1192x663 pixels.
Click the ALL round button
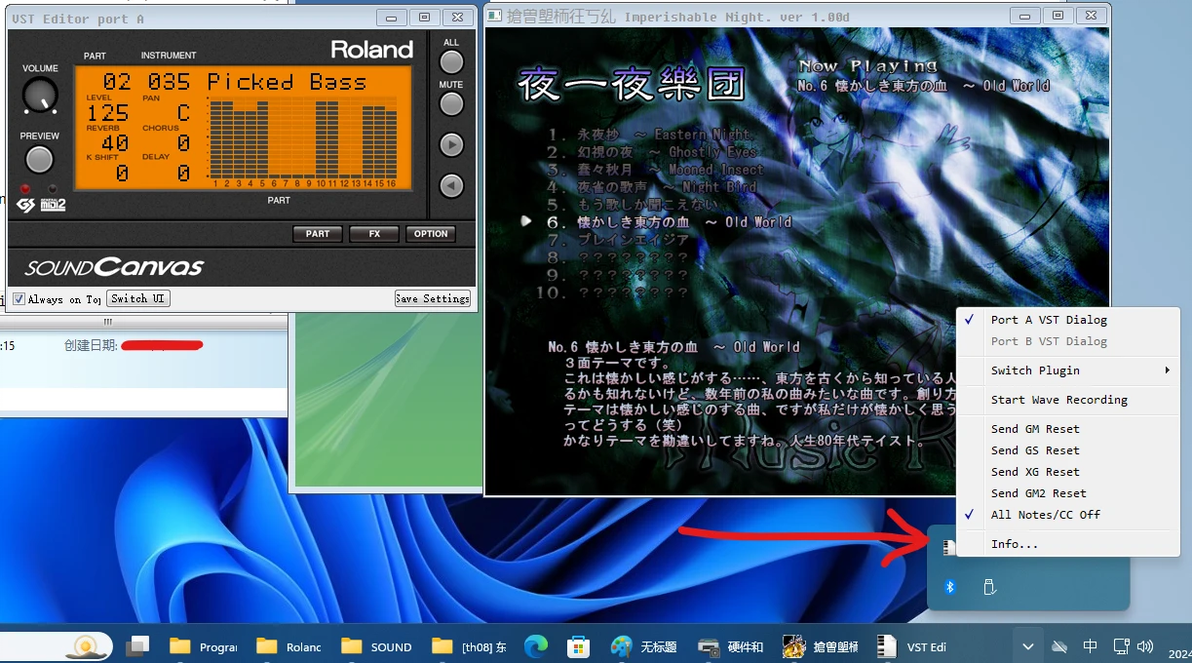[451, 62]
